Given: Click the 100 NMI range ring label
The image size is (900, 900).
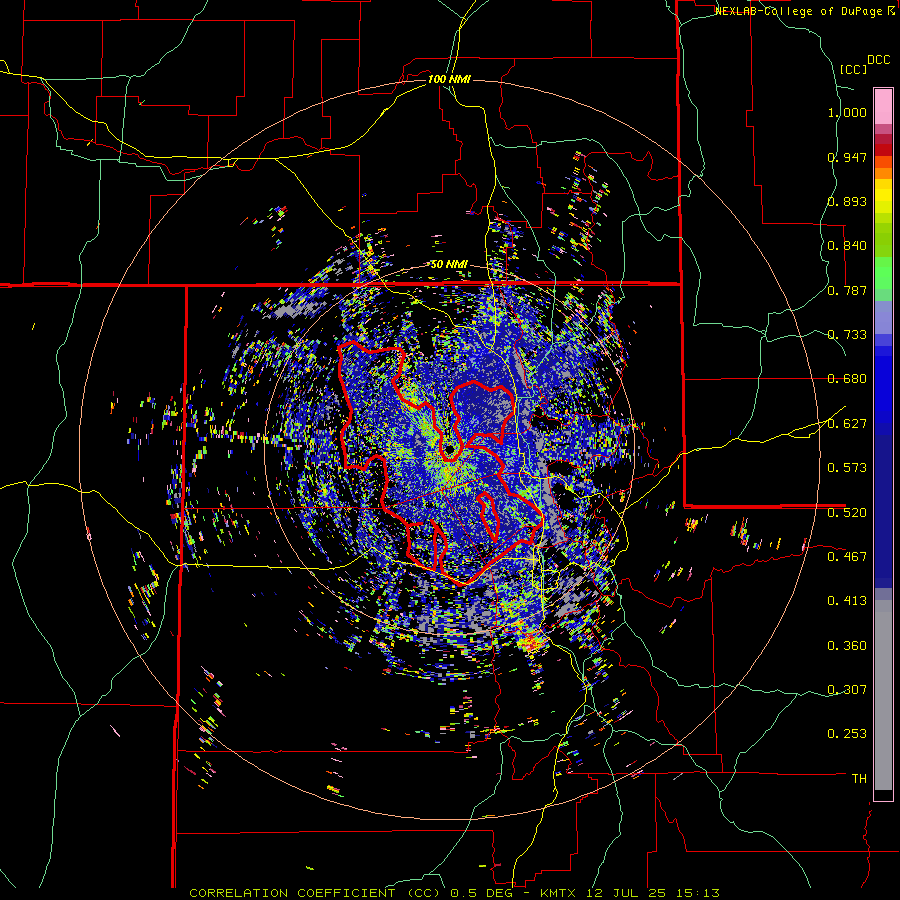Looking at the screenshot, I should click(x=449, y=79).
